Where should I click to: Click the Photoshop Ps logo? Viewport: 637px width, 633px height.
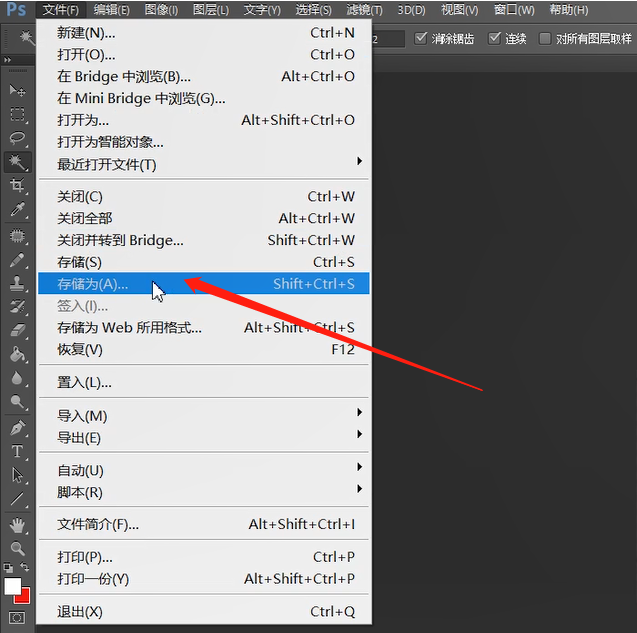click(x=17, y=9)
